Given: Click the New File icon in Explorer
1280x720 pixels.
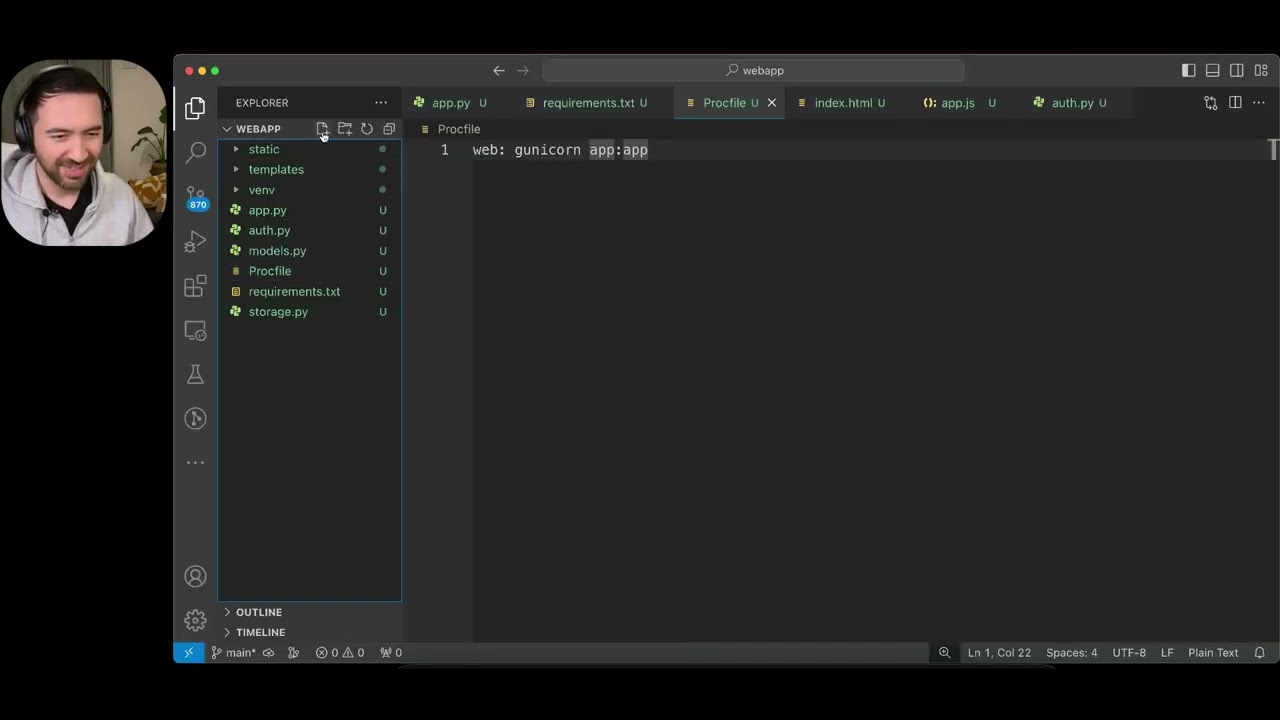Looking at the screenshot, I should pyautogui.click(x=322, y=129).
